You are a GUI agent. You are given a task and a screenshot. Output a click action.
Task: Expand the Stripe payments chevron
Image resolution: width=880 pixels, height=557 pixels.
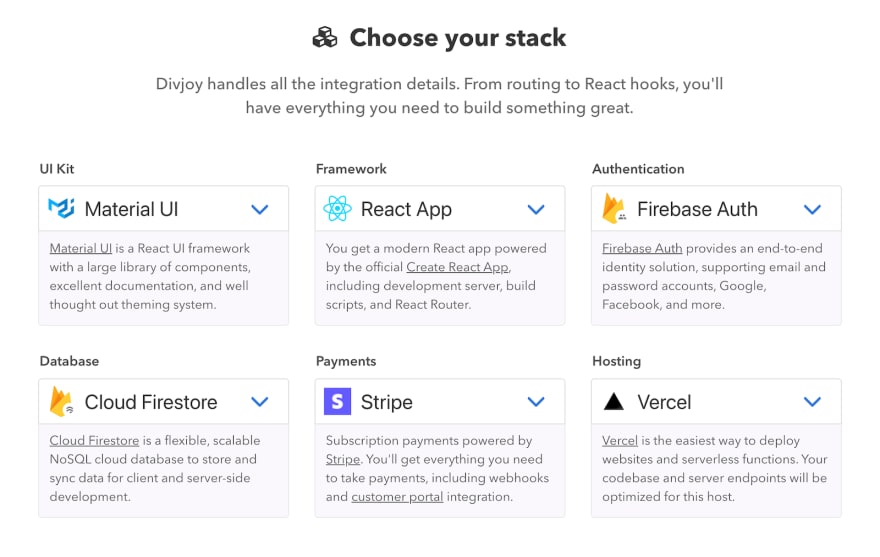pyautogui.click(x=536, y=401)
